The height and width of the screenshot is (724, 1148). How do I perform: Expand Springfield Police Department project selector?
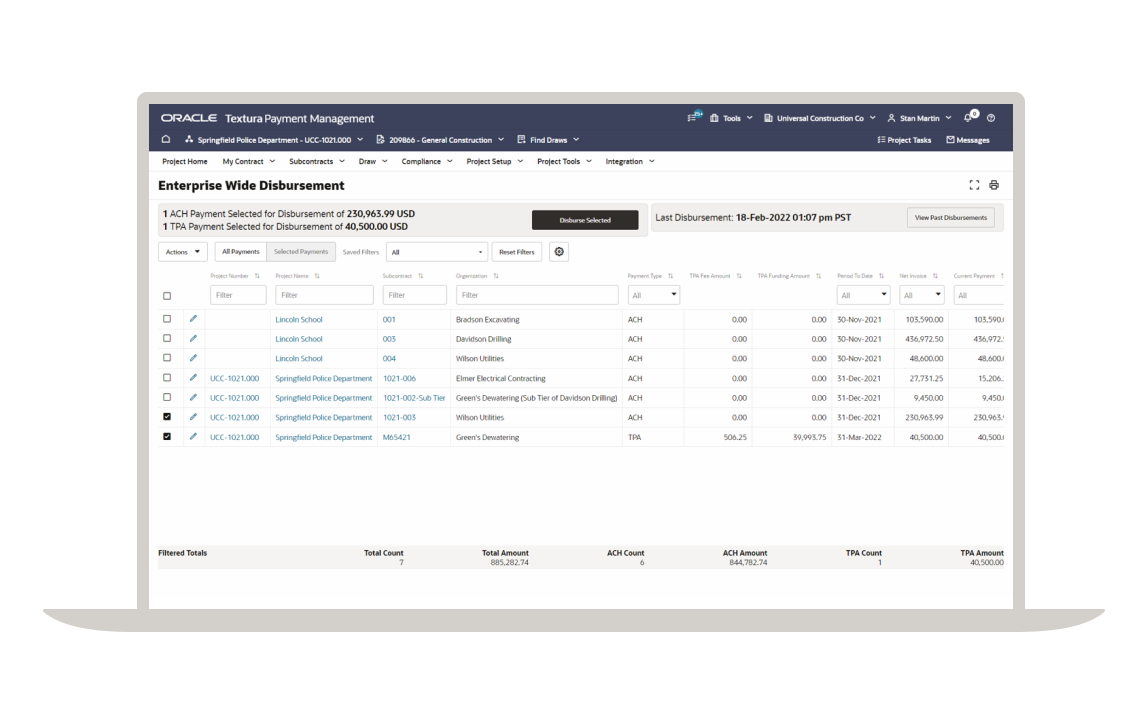[x=274, y=140]
